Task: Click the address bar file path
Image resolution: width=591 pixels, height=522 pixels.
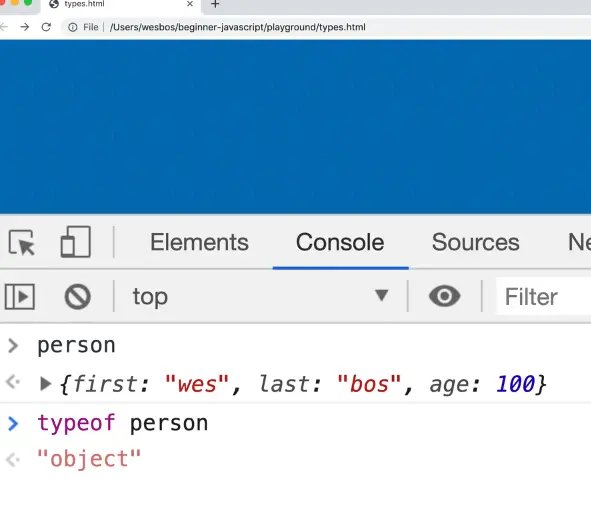Action: 237,27
